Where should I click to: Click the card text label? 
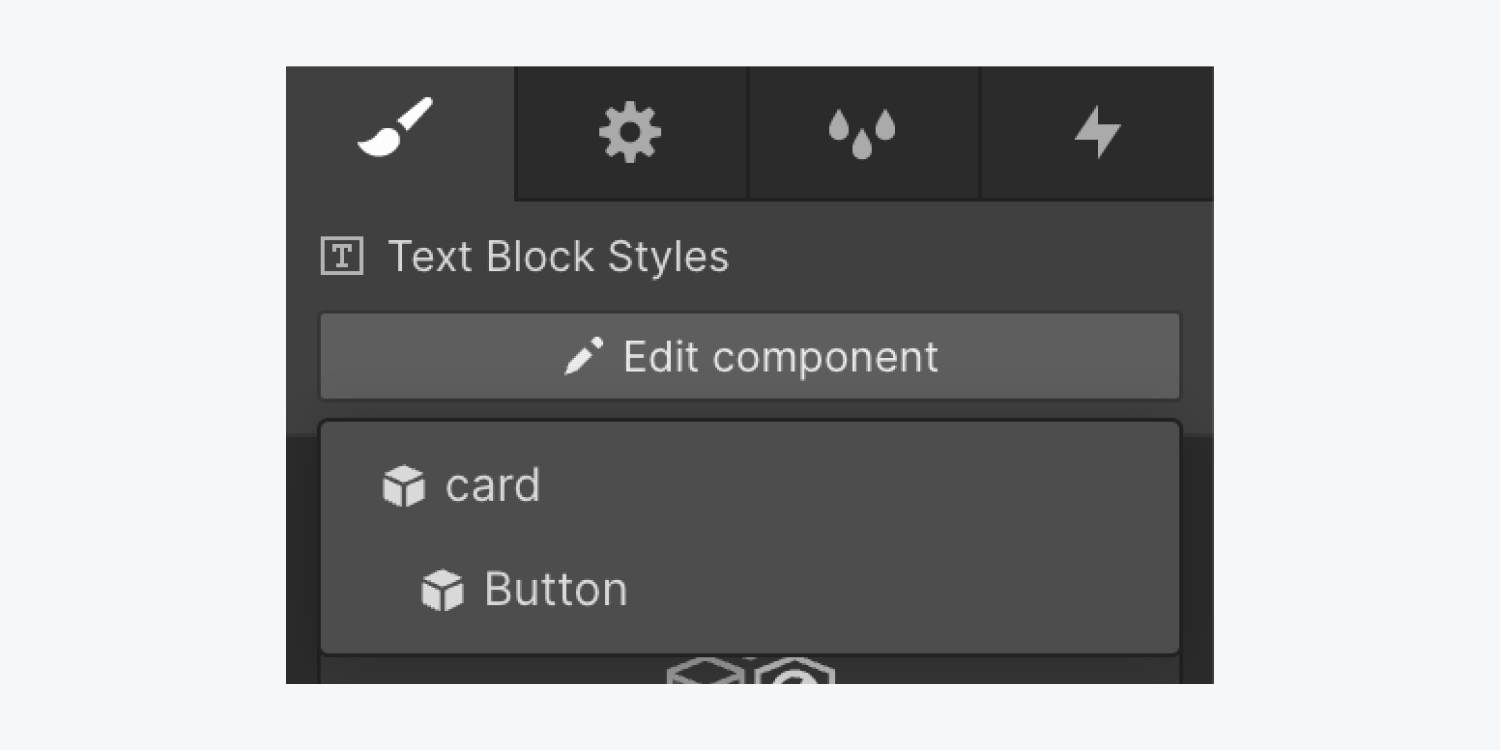(x=493, y=486)
